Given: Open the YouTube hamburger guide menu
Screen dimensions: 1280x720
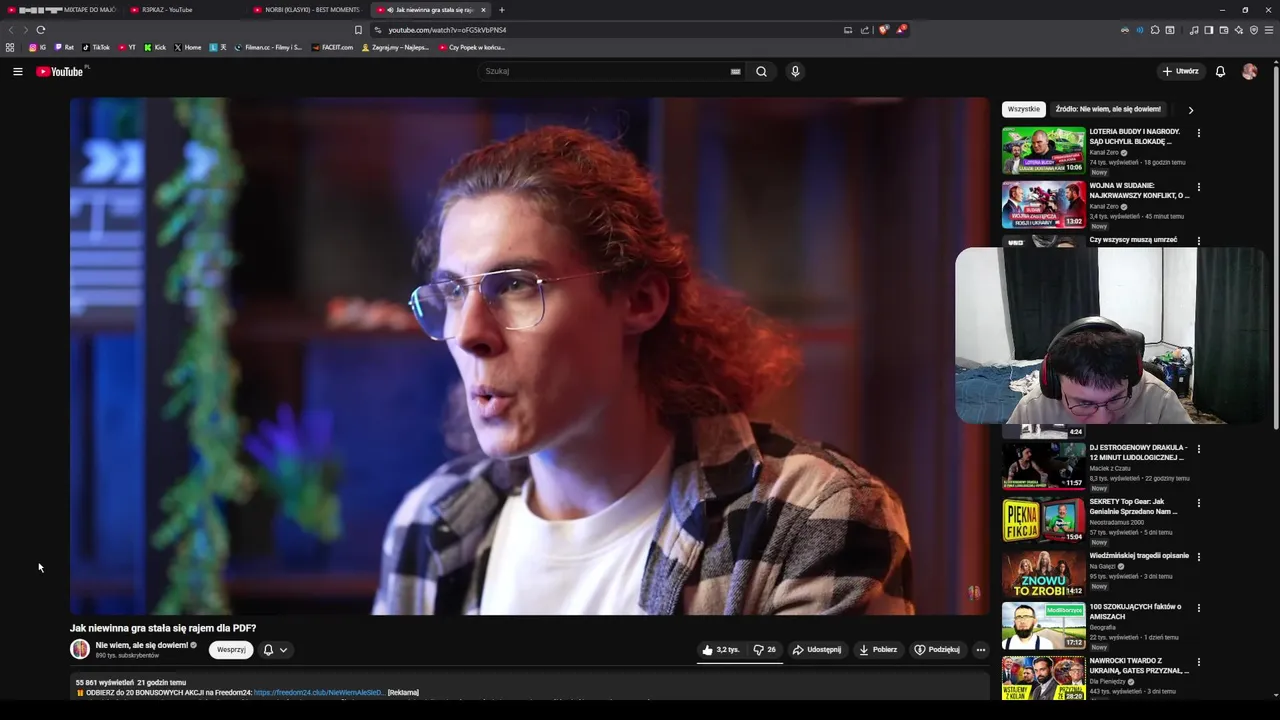Looking at the screenshot, I should pos(17,71).
